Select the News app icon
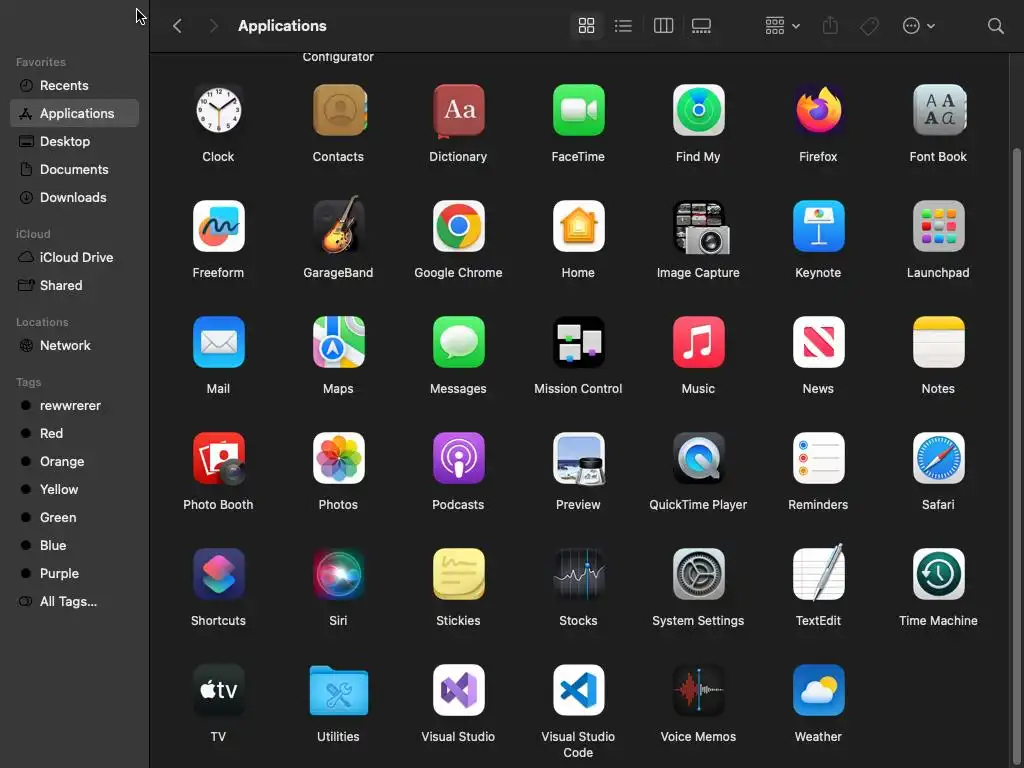Viewport: 1024px width, 768px height. click(x=818, y=342)
